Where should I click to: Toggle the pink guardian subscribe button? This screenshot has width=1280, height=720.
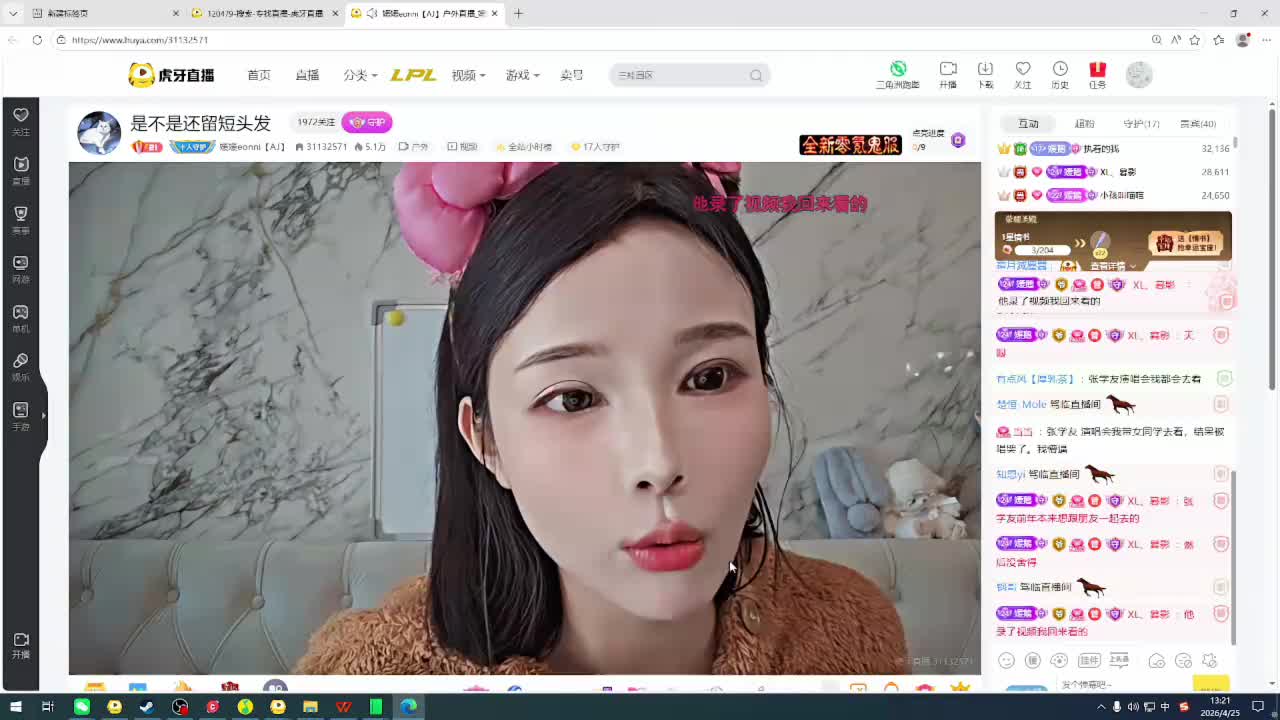coord(367,122)
